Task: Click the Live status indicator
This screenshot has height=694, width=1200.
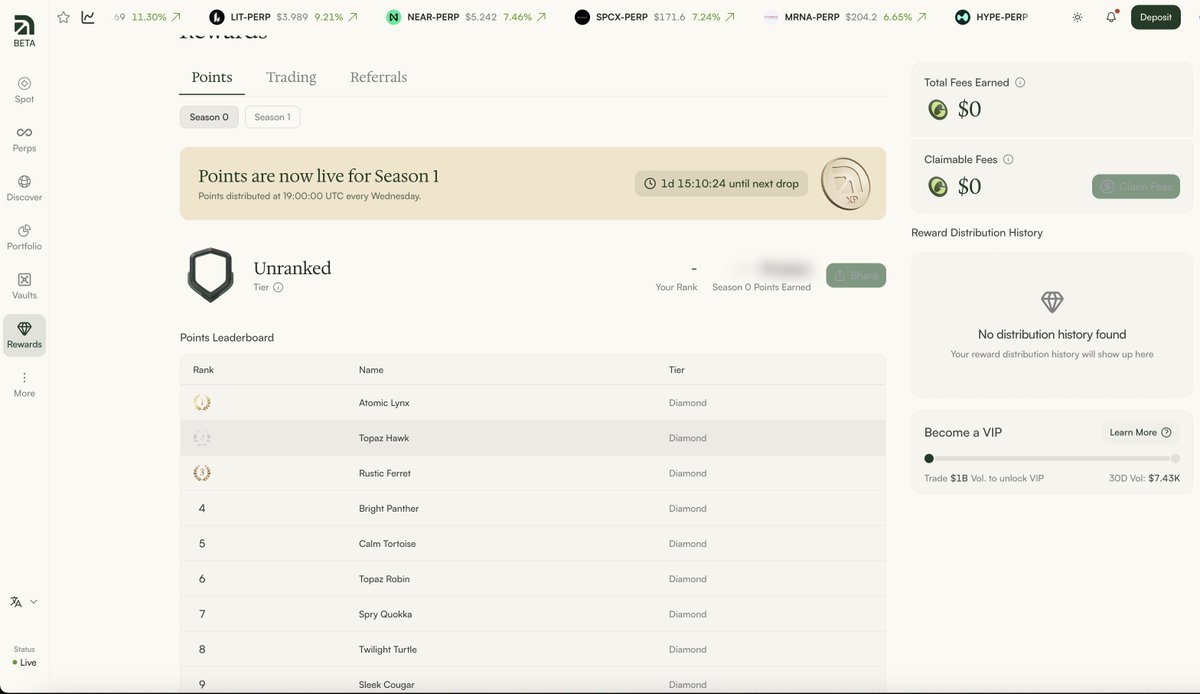Action: 24,662
